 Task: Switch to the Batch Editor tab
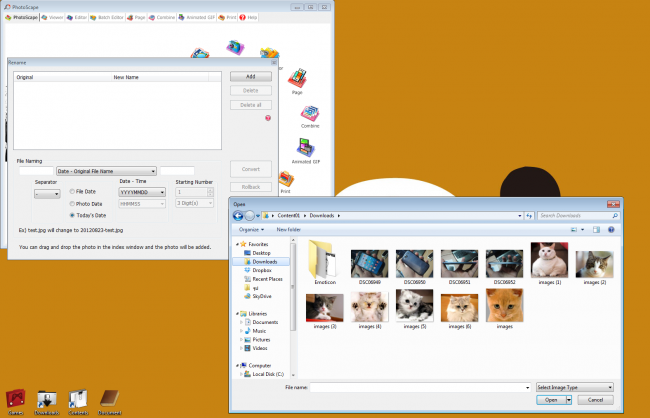click(x=107, y=17)
